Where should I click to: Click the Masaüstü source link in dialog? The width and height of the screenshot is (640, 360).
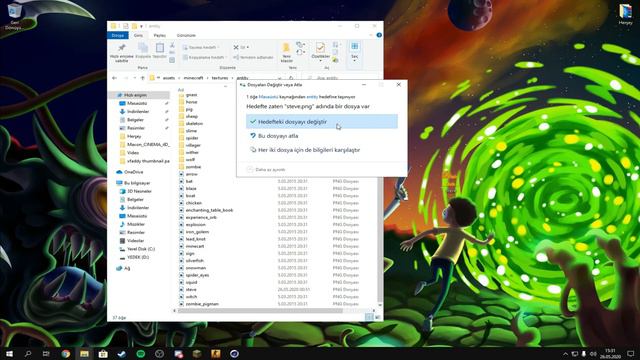(268, 97)
